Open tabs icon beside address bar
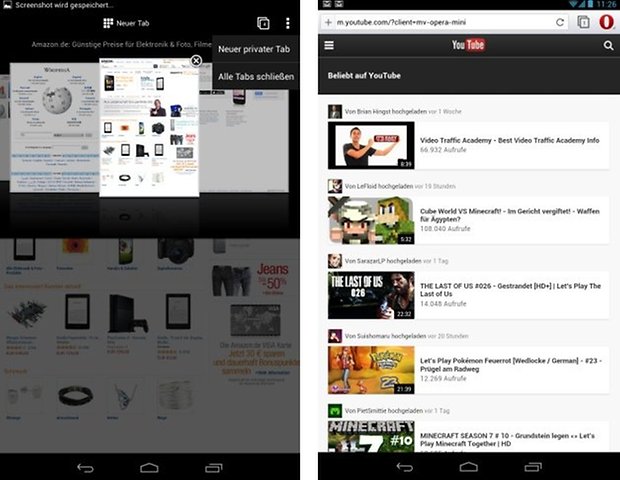The width and height of the screenshot is (620, 480). [584, 22]
